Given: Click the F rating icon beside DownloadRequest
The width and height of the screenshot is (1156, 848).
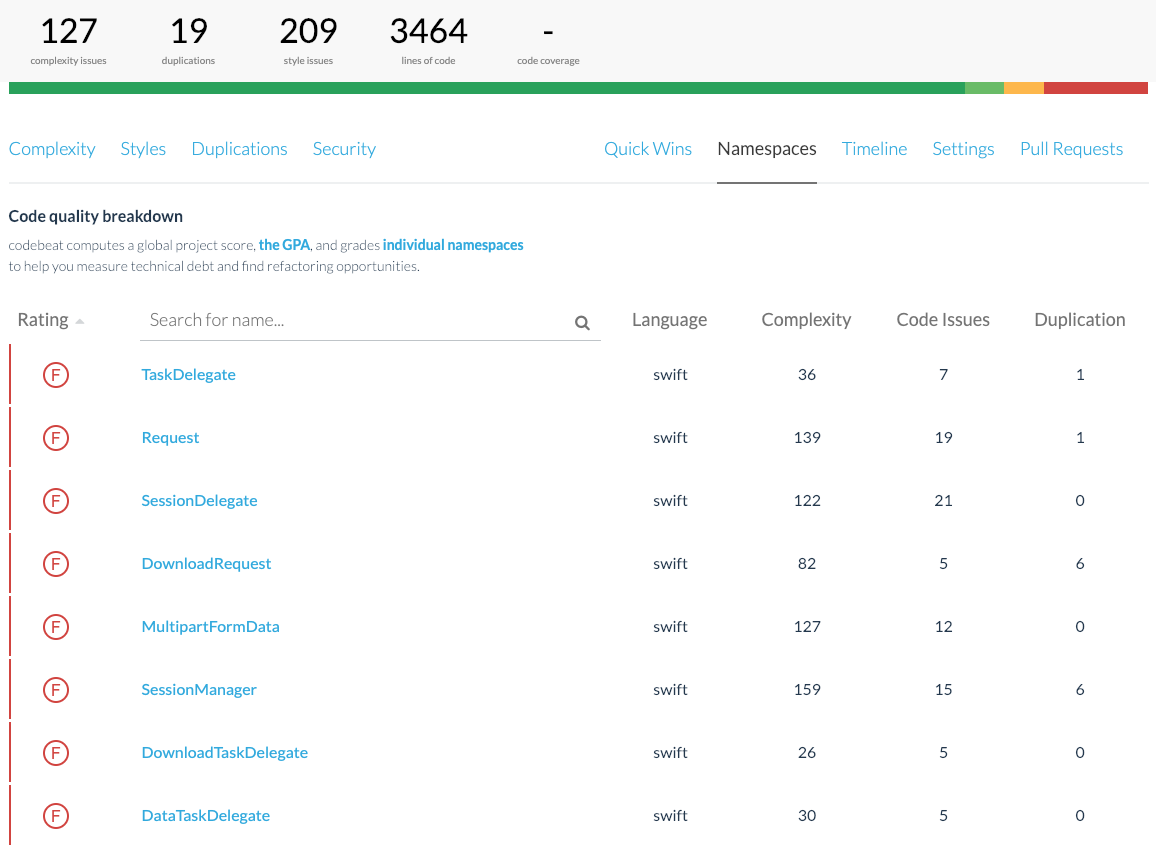Looking at the screenshot, I should pos(56,564).
